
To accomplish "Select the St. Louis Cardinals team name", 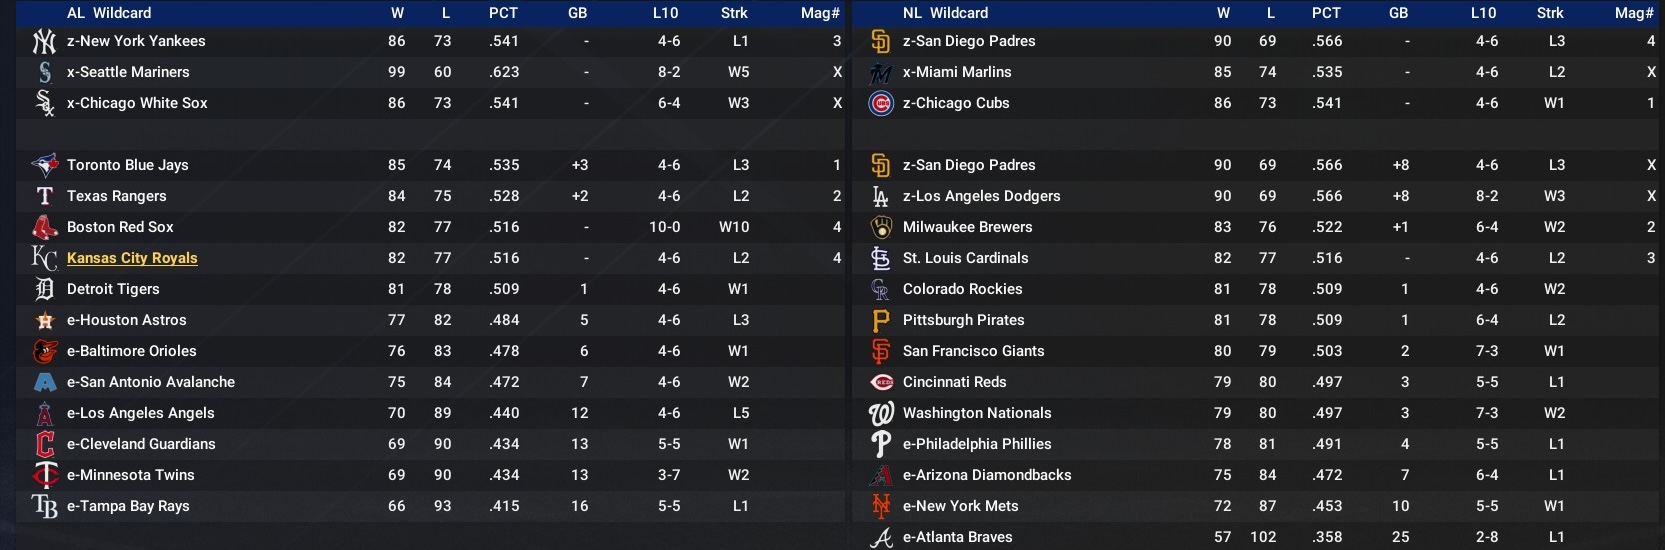I will 965,258.
